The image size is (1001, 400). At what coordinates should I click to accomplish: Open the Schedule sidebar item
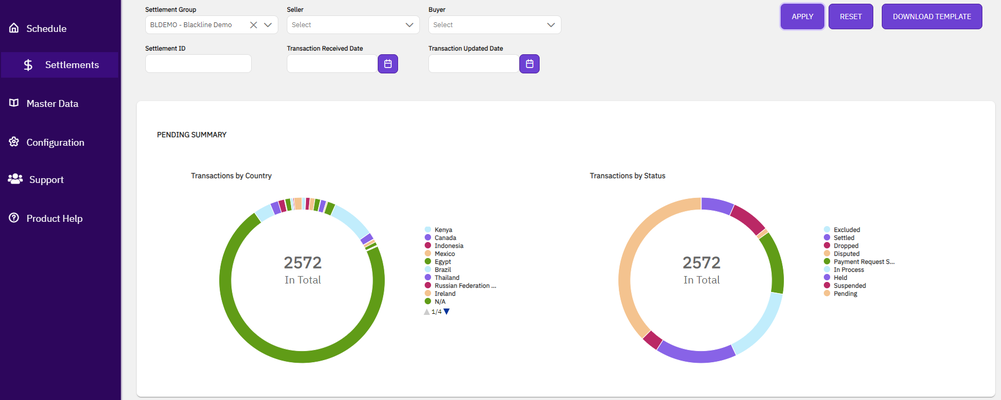tap(45, 28)
